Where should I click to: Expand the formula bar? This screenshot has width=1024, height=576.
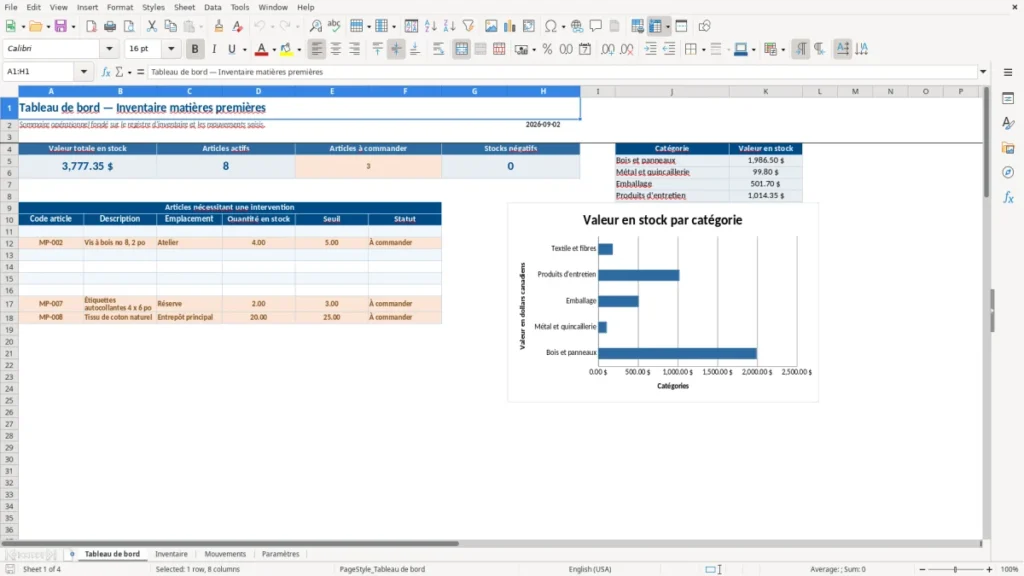tap(983, 72)
